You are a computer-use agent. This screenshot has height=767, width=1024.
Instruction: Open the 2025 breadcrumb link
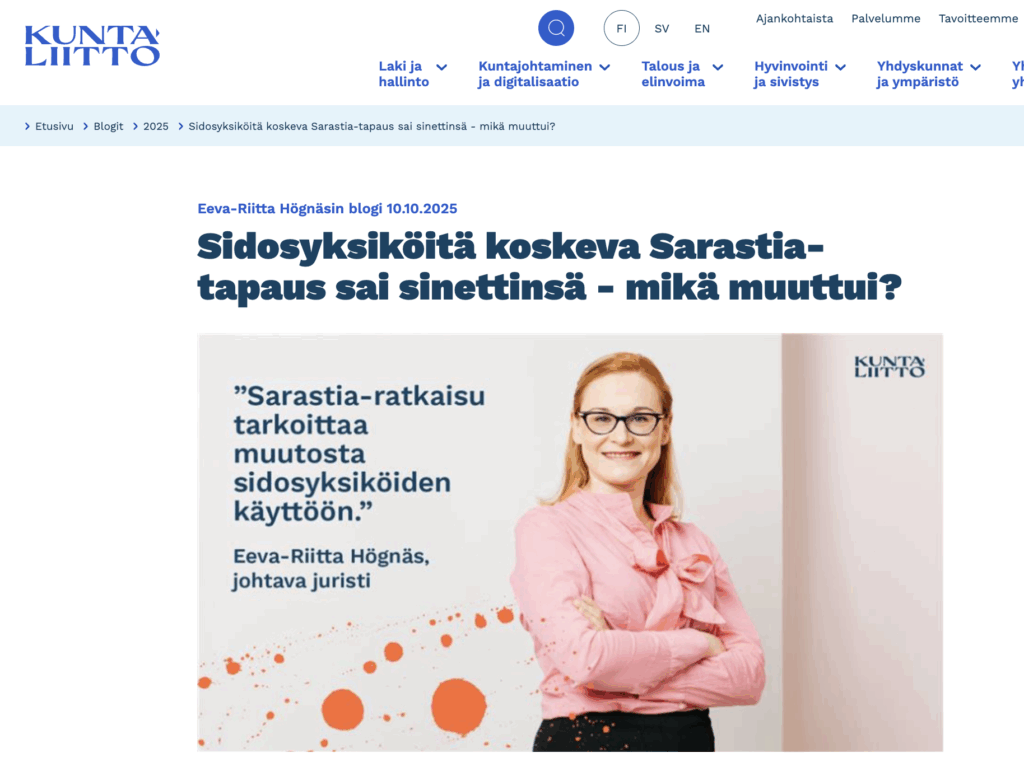point(155,126)
